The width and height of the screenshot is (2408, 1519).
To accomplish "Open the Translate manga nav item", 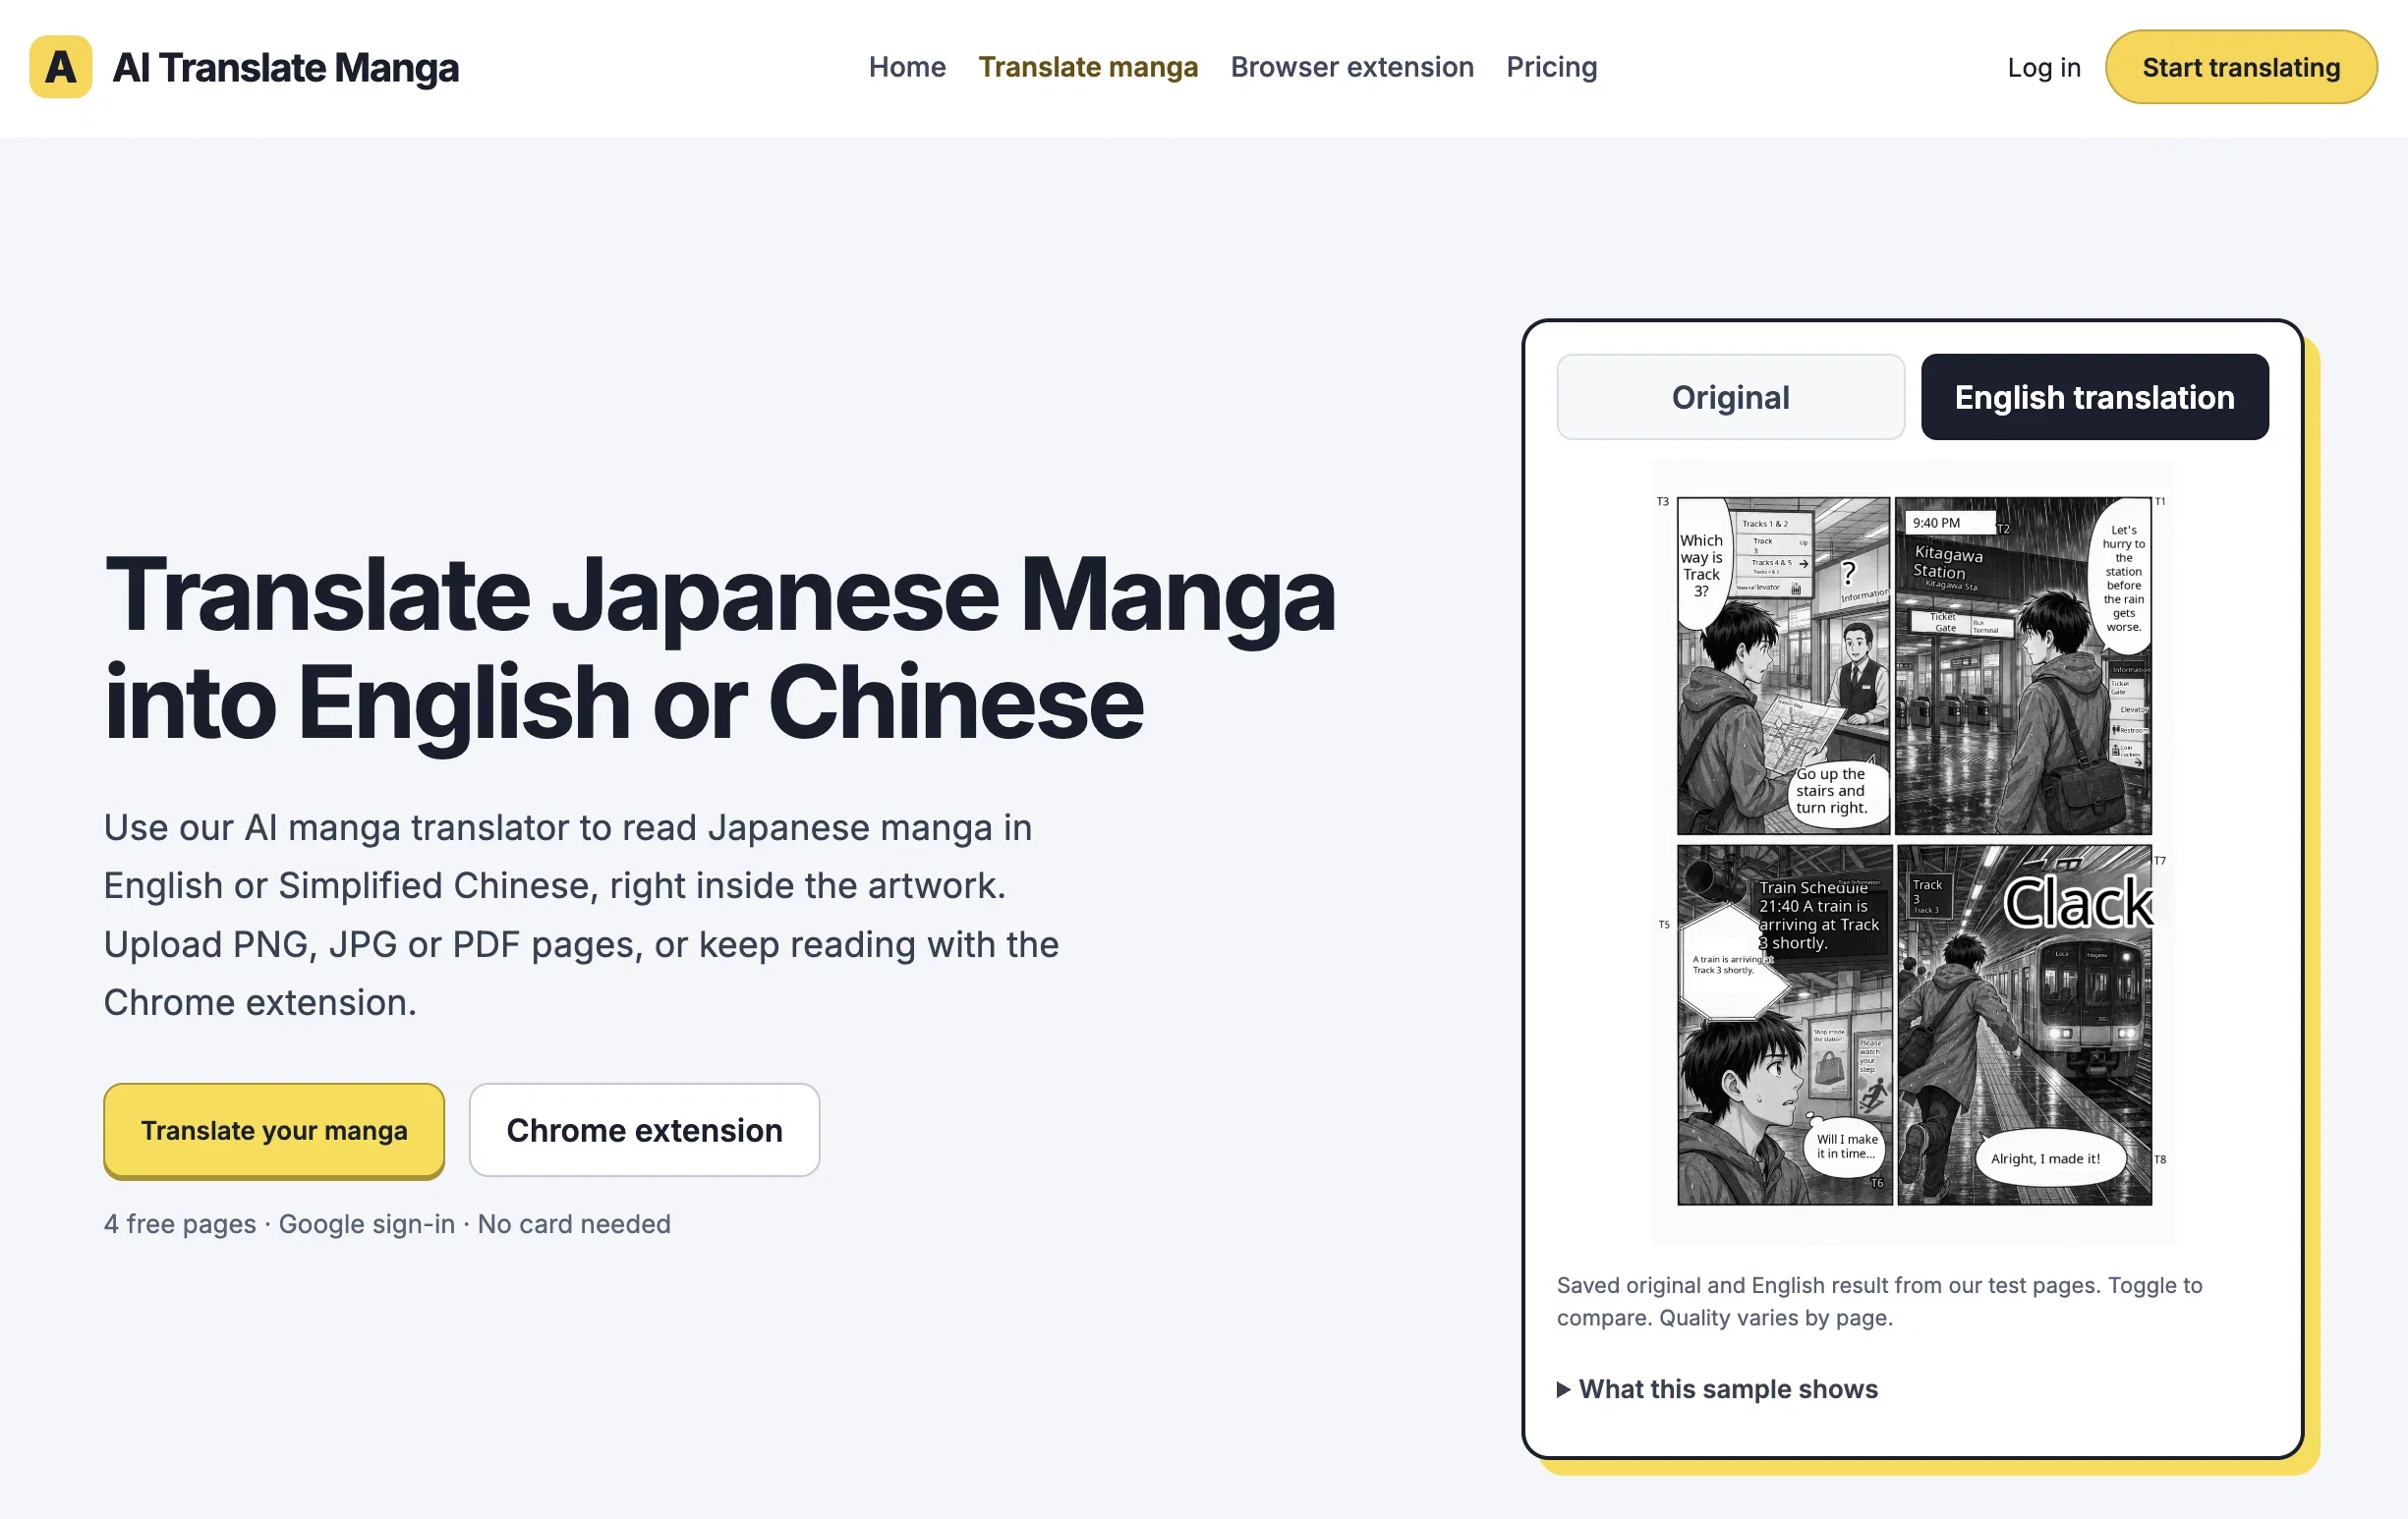I will click(1088, 67).
